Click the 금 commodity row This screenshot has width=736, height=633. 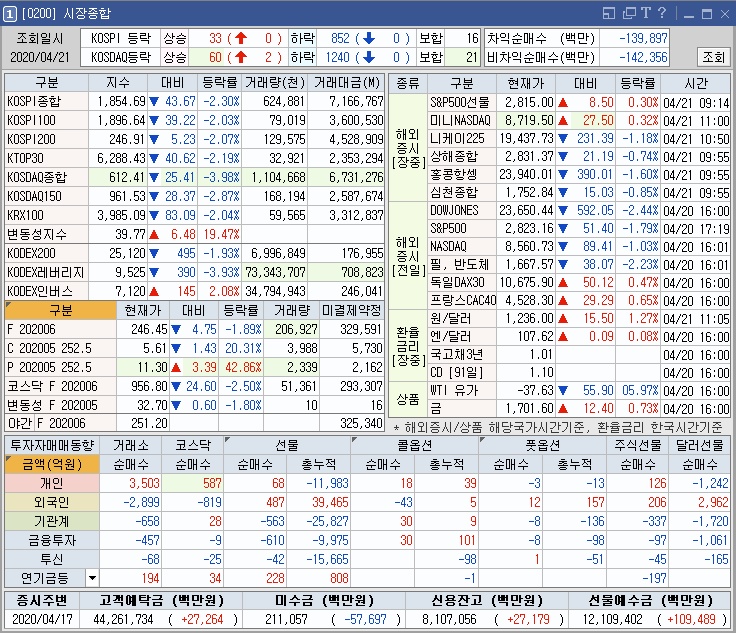point(579,408)
